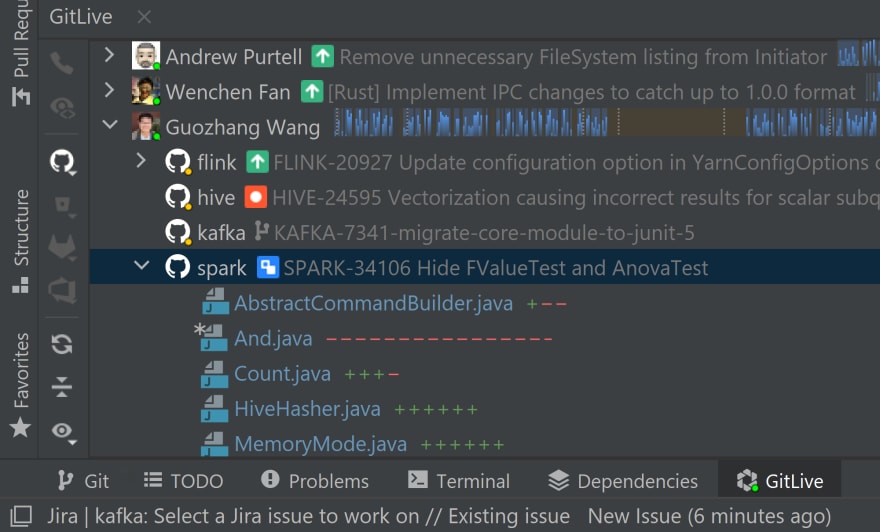This screenshot has width=880, height=532.
Task: Click the FLINK-20927 Update configuration text
Action: point(576,163)
